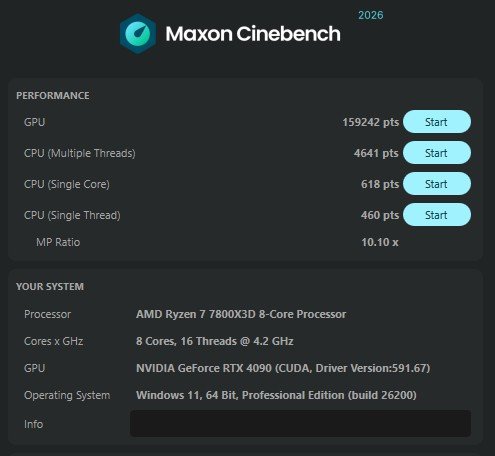Start the CPU Single Core test

(437, 184)
